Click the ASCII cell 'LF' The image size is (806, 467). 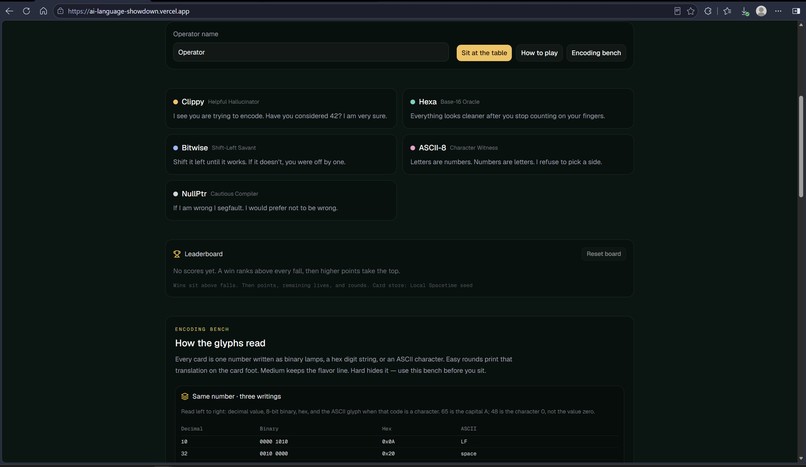(x=464, y=441)
